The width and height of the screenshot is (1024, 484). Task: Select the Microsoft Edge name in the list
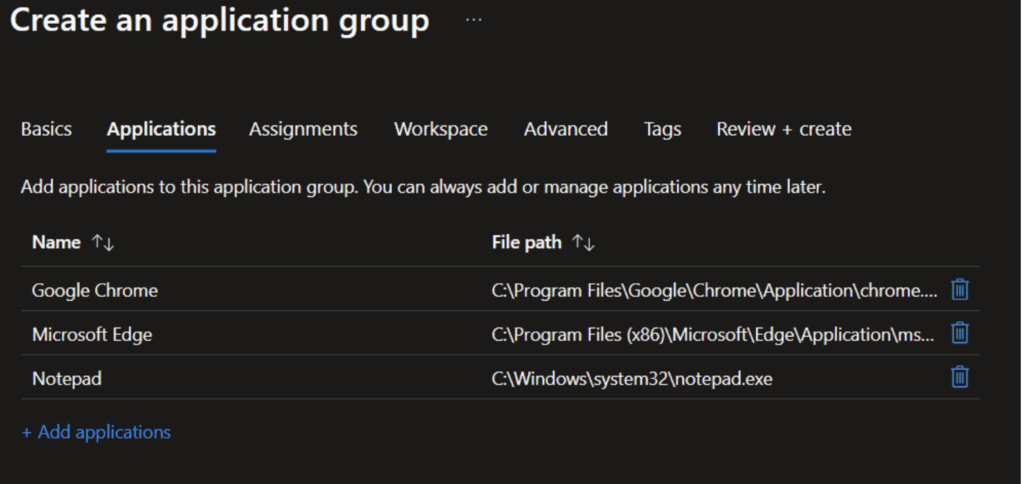pos(92,334)
